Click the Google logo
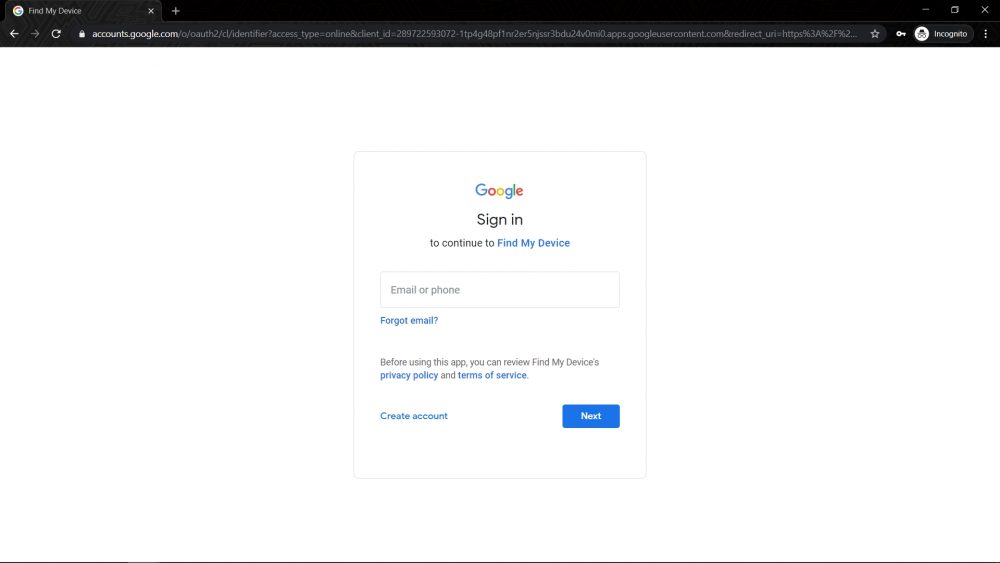 point(499,191)
